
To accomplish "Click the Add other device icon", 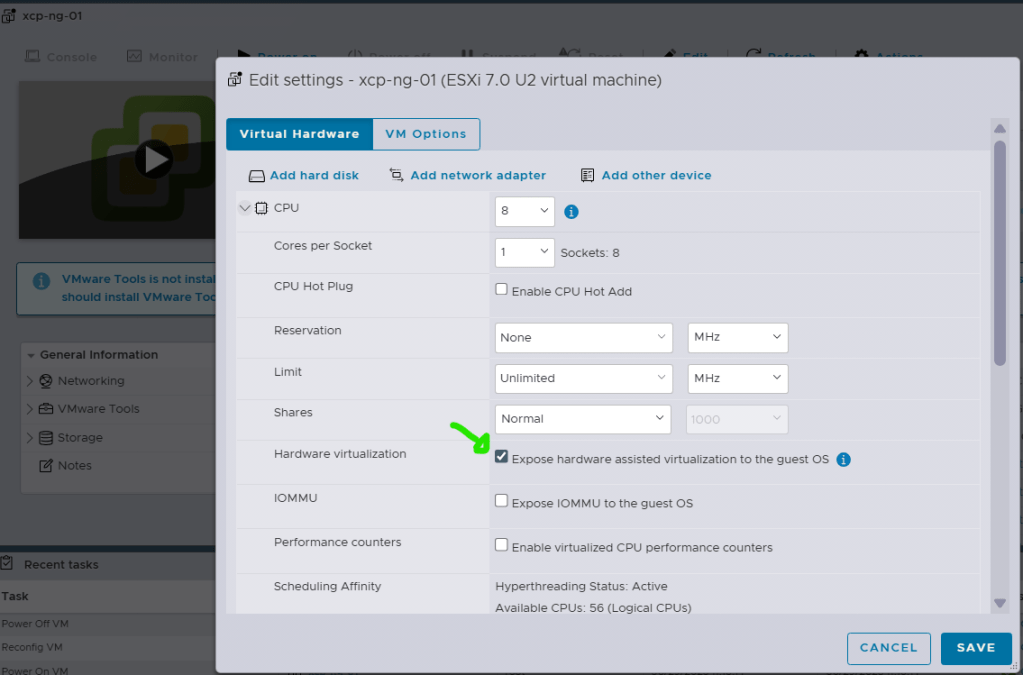I will 588,175.
